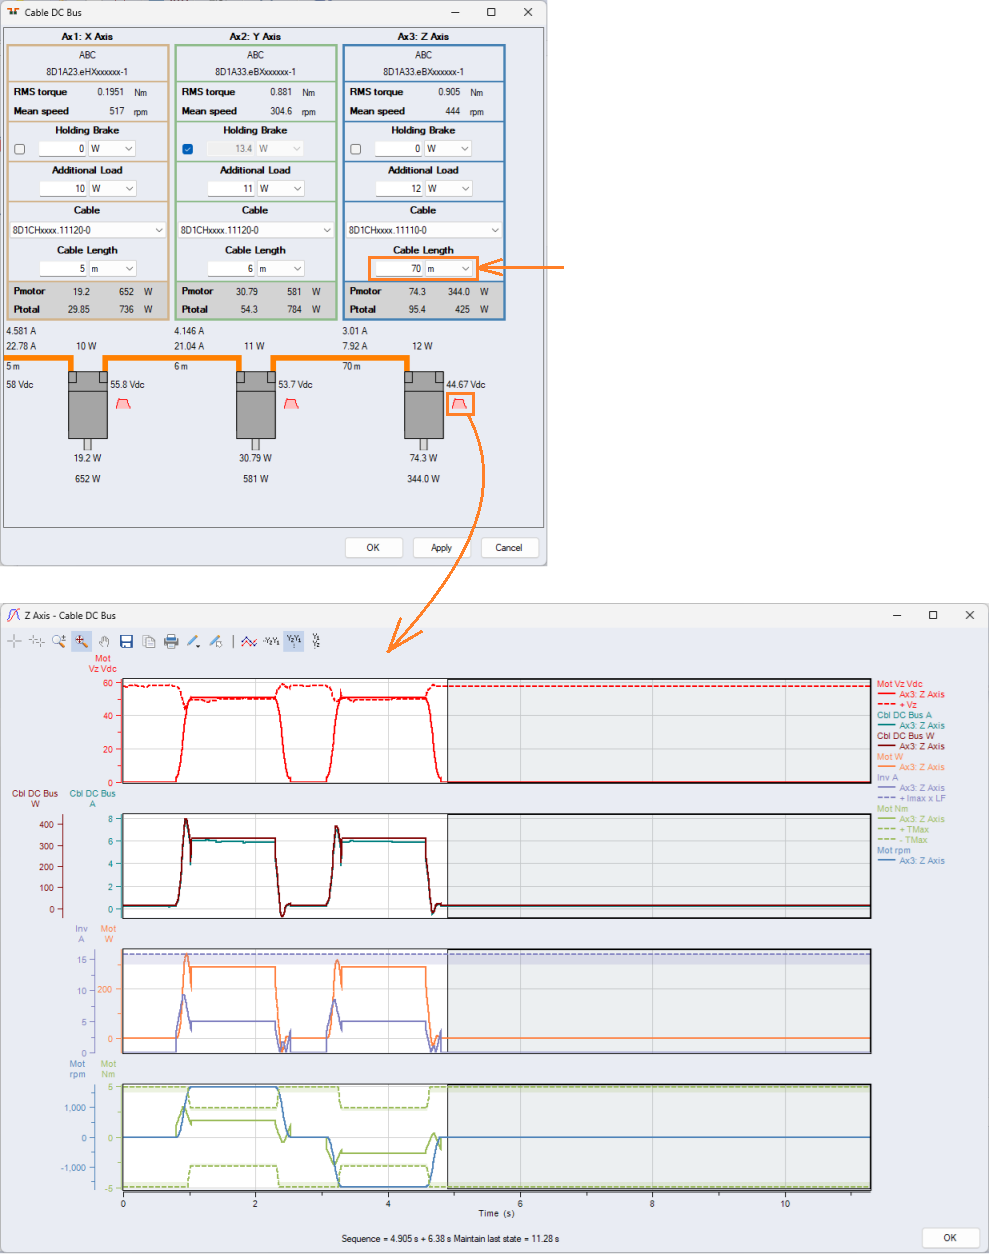The image size is (989, 1254).
Task: Click the X Axis additional load field
Action: coord(64,189)
